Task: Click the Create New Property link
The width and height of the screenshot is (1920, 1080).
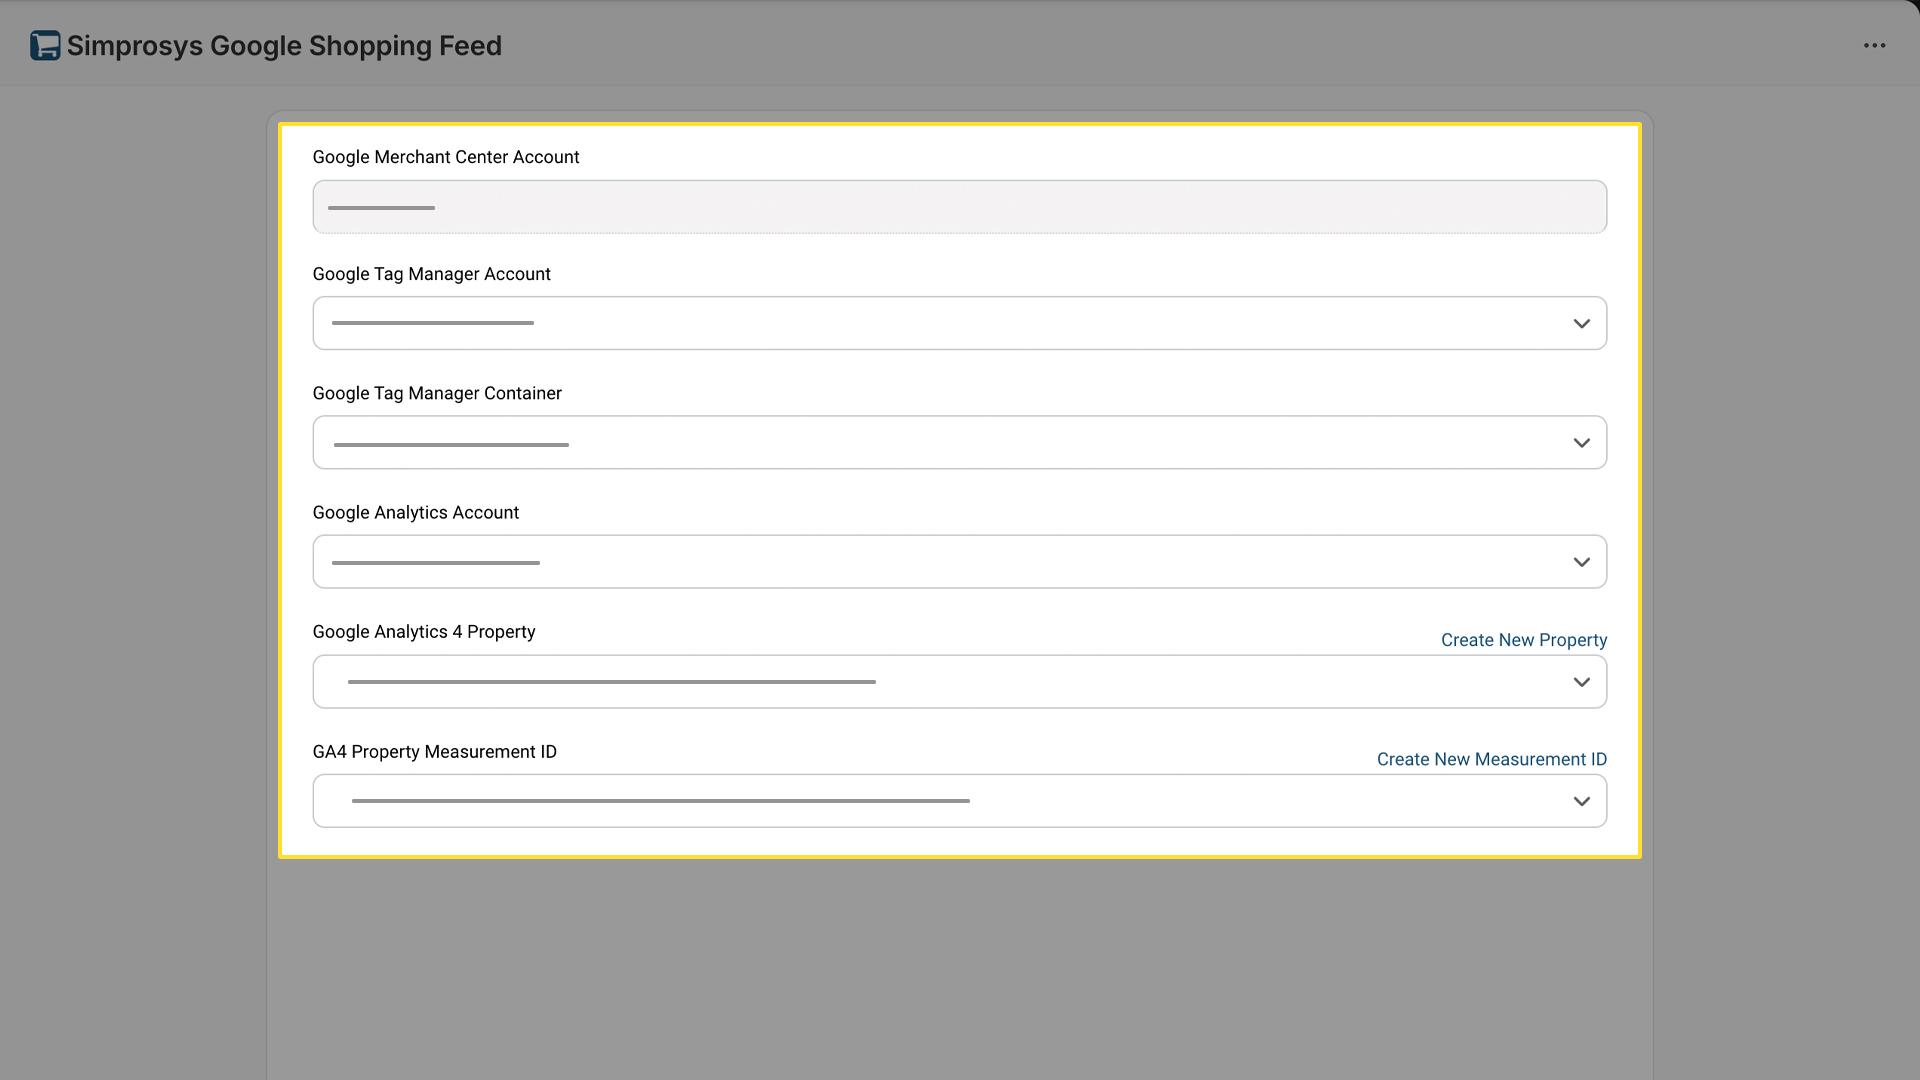Action: tap(1524, 640)
